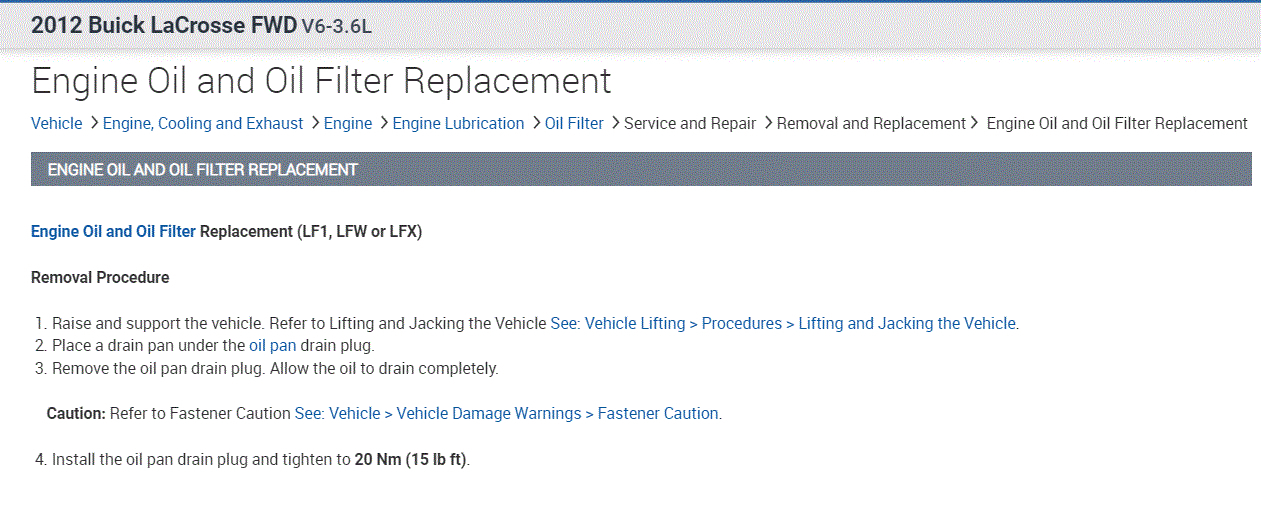The width and height of the screenshot is (1261, 510).
Task: Select the Oil Filter breadcrumb link
Action: pos(574,124)
